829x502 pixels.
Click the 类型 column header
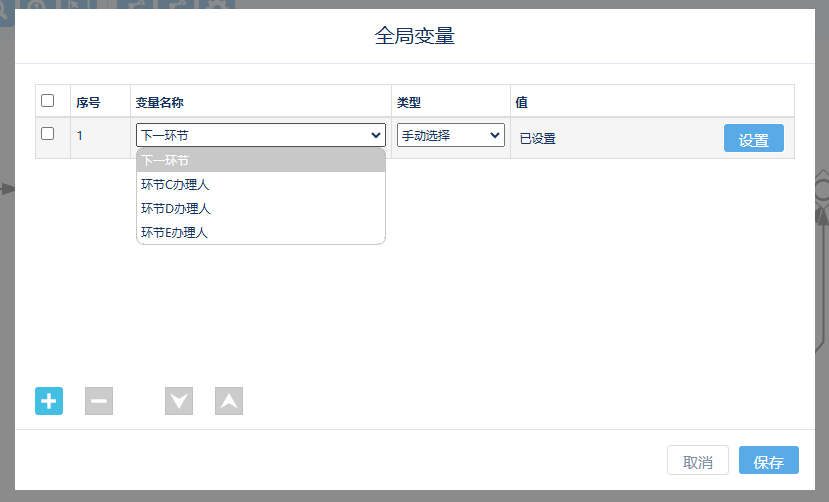408,102
